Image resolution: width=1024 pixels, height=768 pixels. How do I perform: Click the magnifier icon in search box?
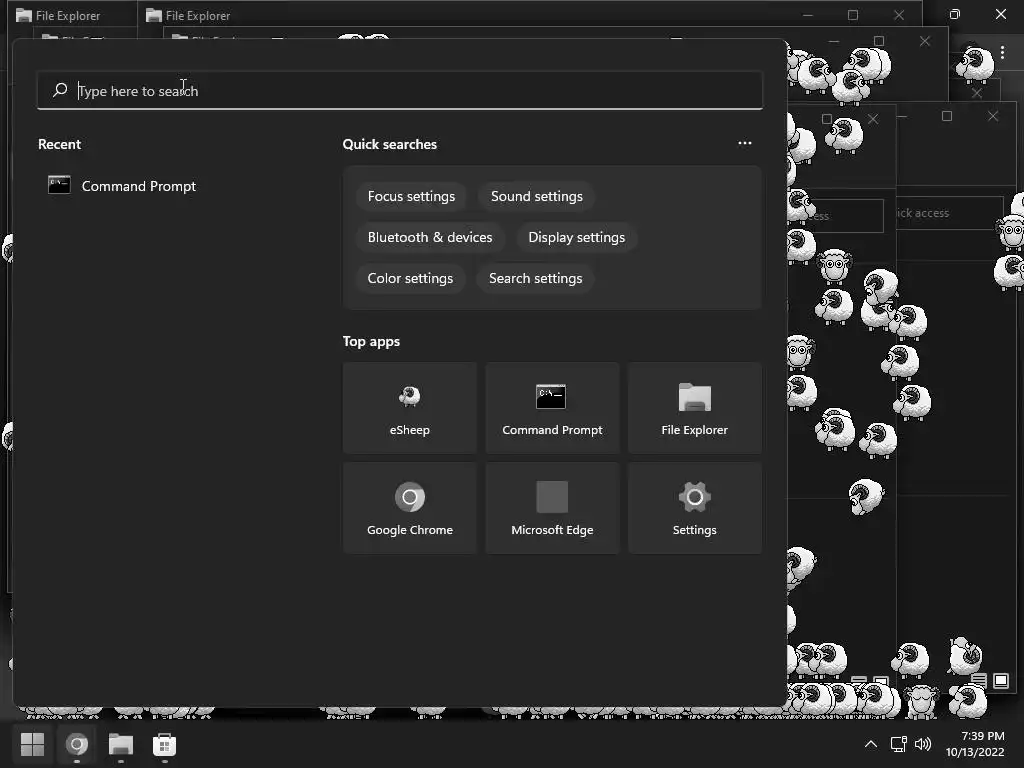click(60, 90)
